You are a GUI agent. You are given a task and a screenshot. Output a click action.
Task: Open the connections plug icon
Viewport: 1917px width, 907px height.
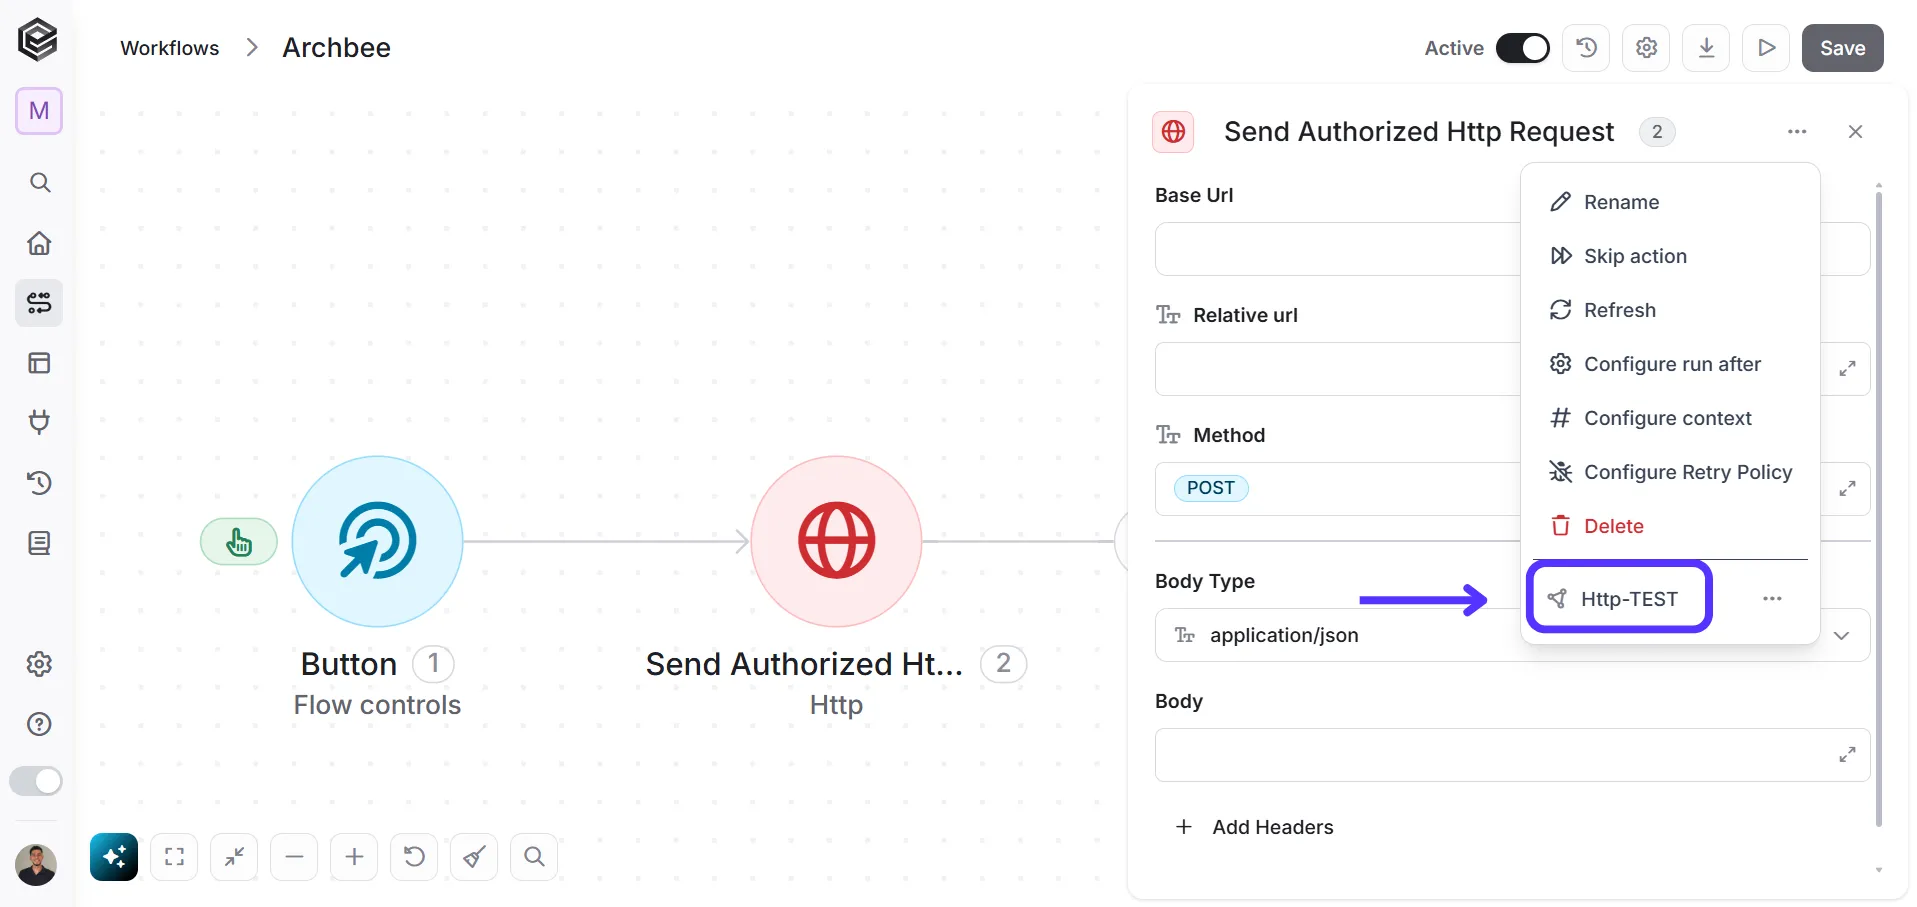click(39, 422)
